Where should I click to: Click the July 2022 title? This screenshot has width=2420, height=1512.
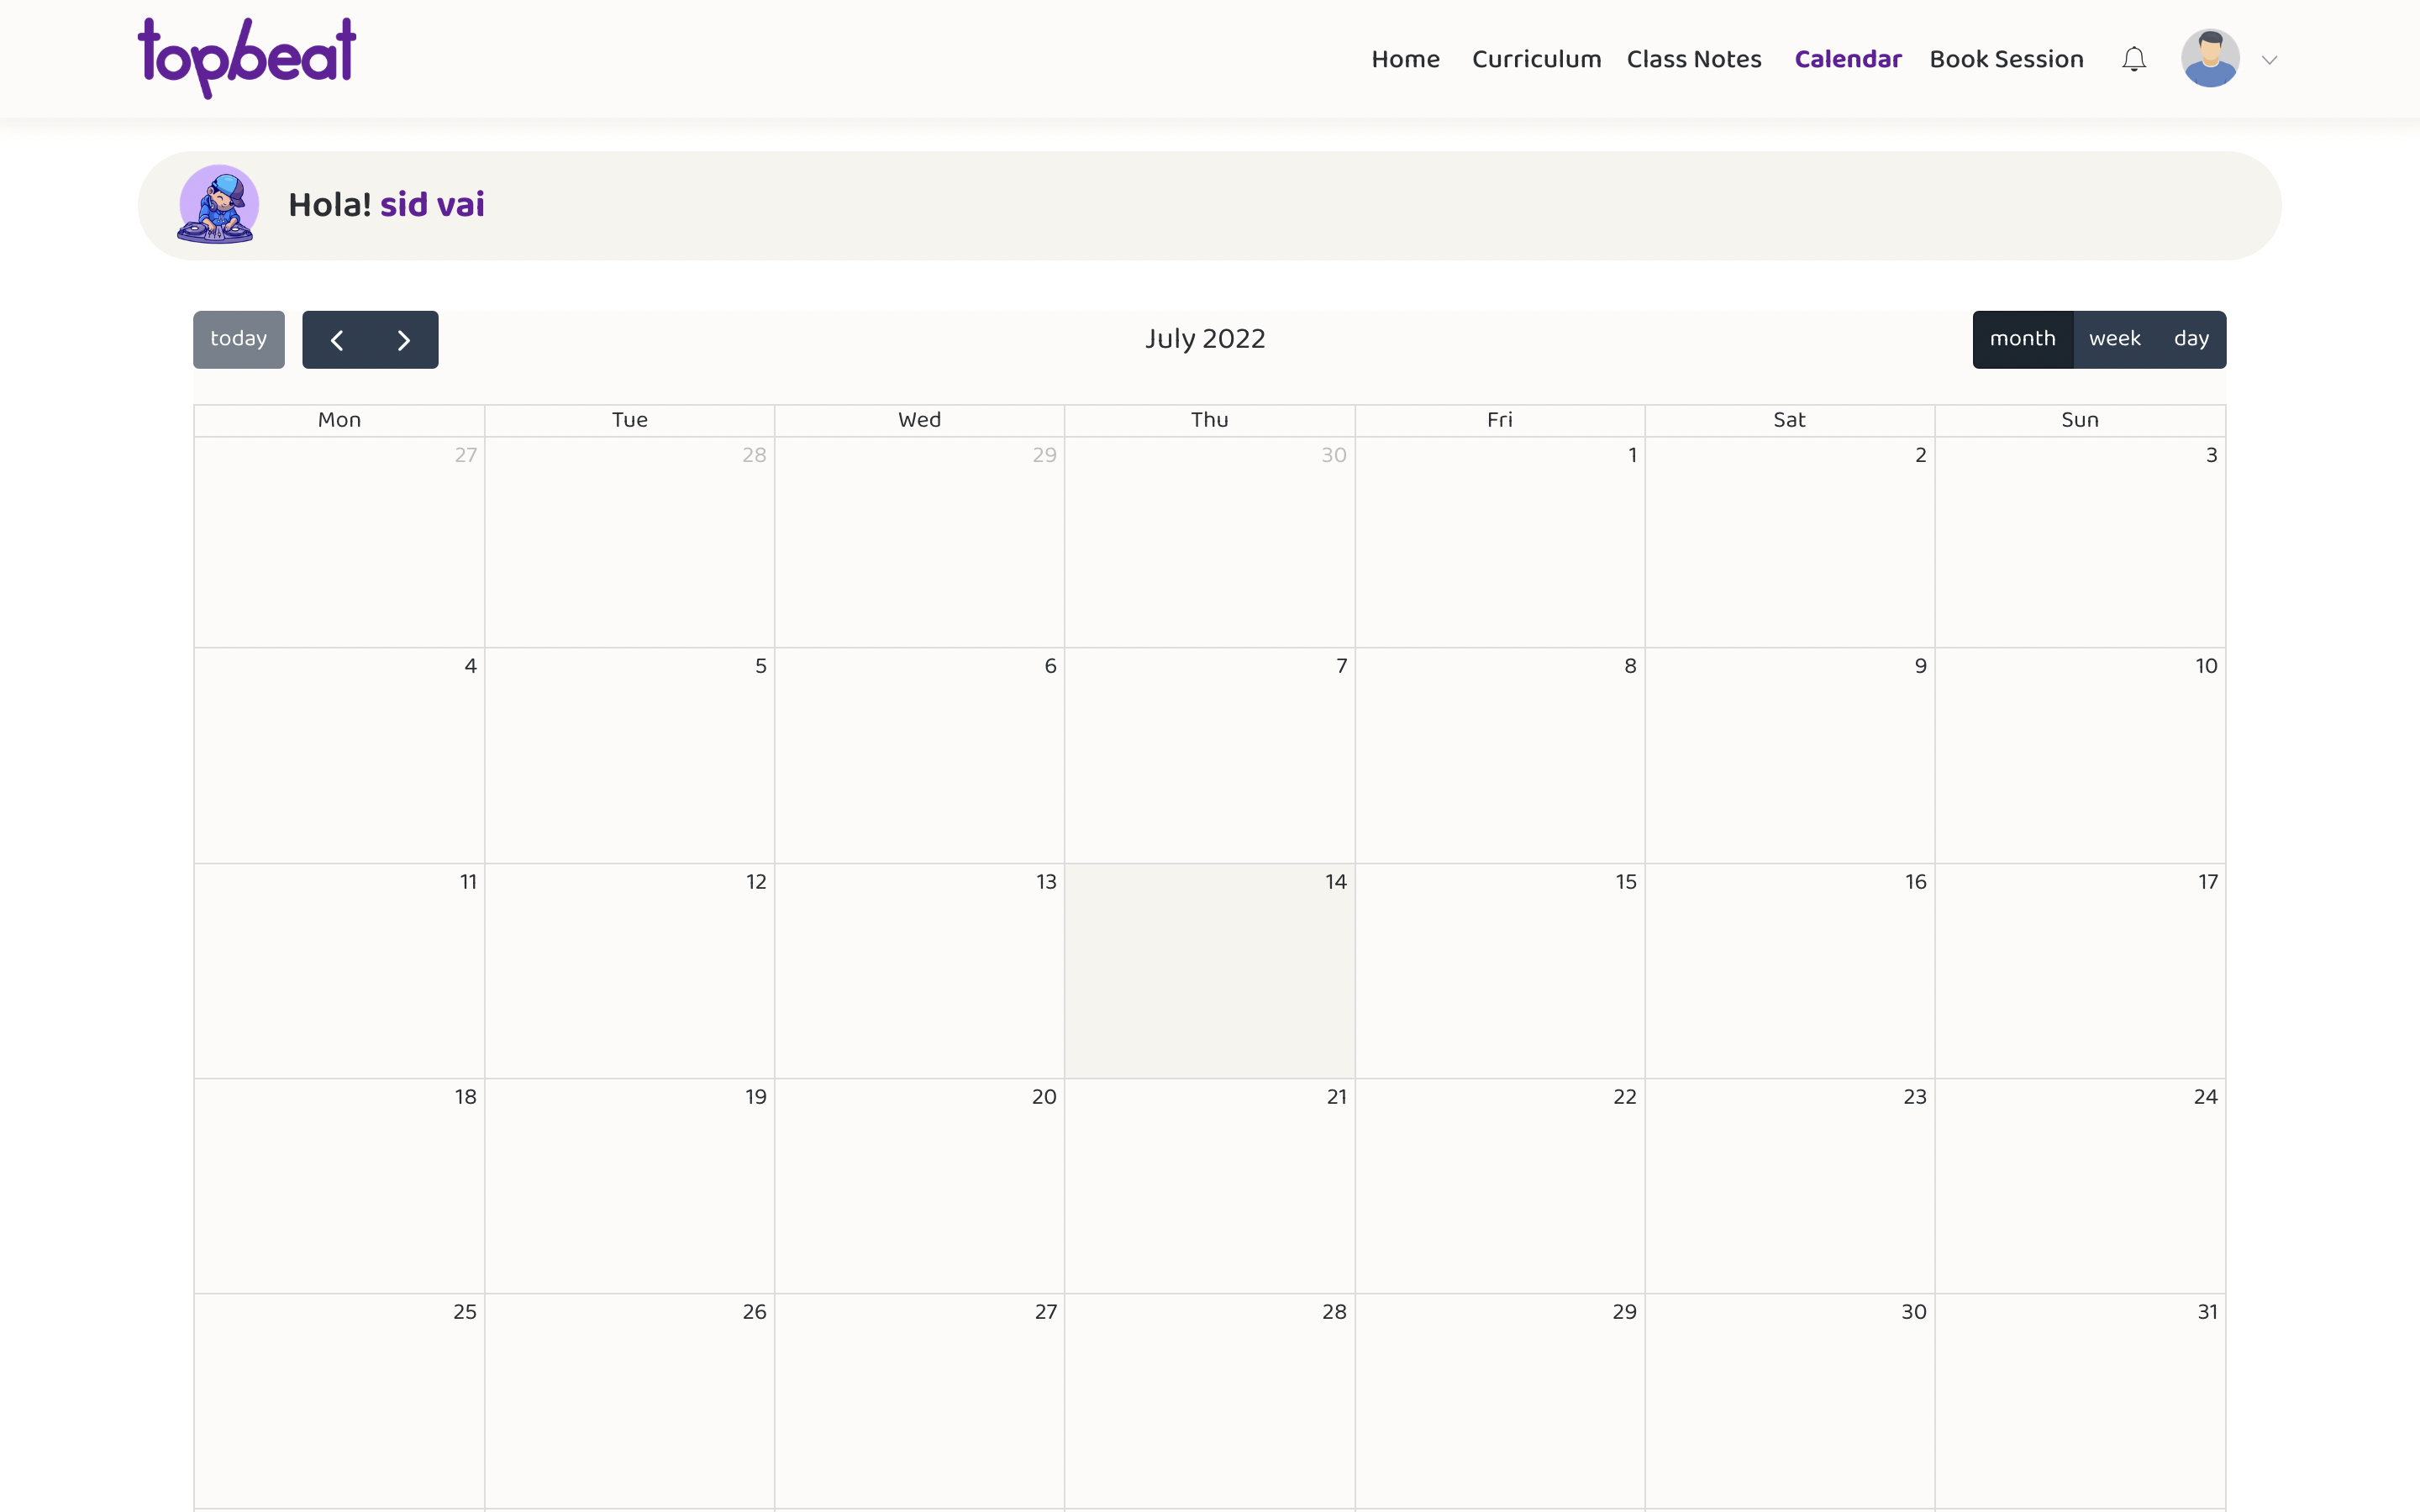coord(1205,339)
